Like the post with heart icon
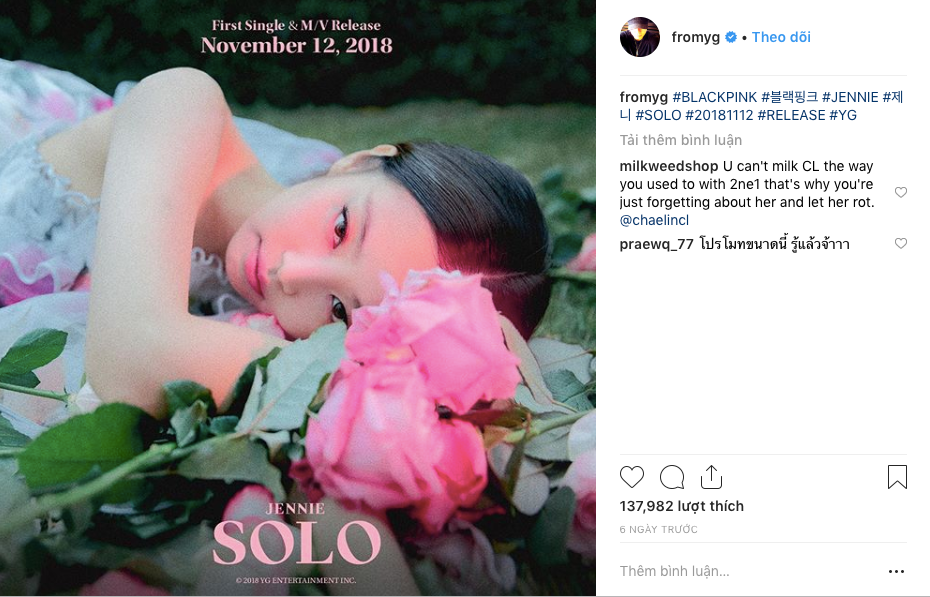930x597 pixels. tap(632, 477)
